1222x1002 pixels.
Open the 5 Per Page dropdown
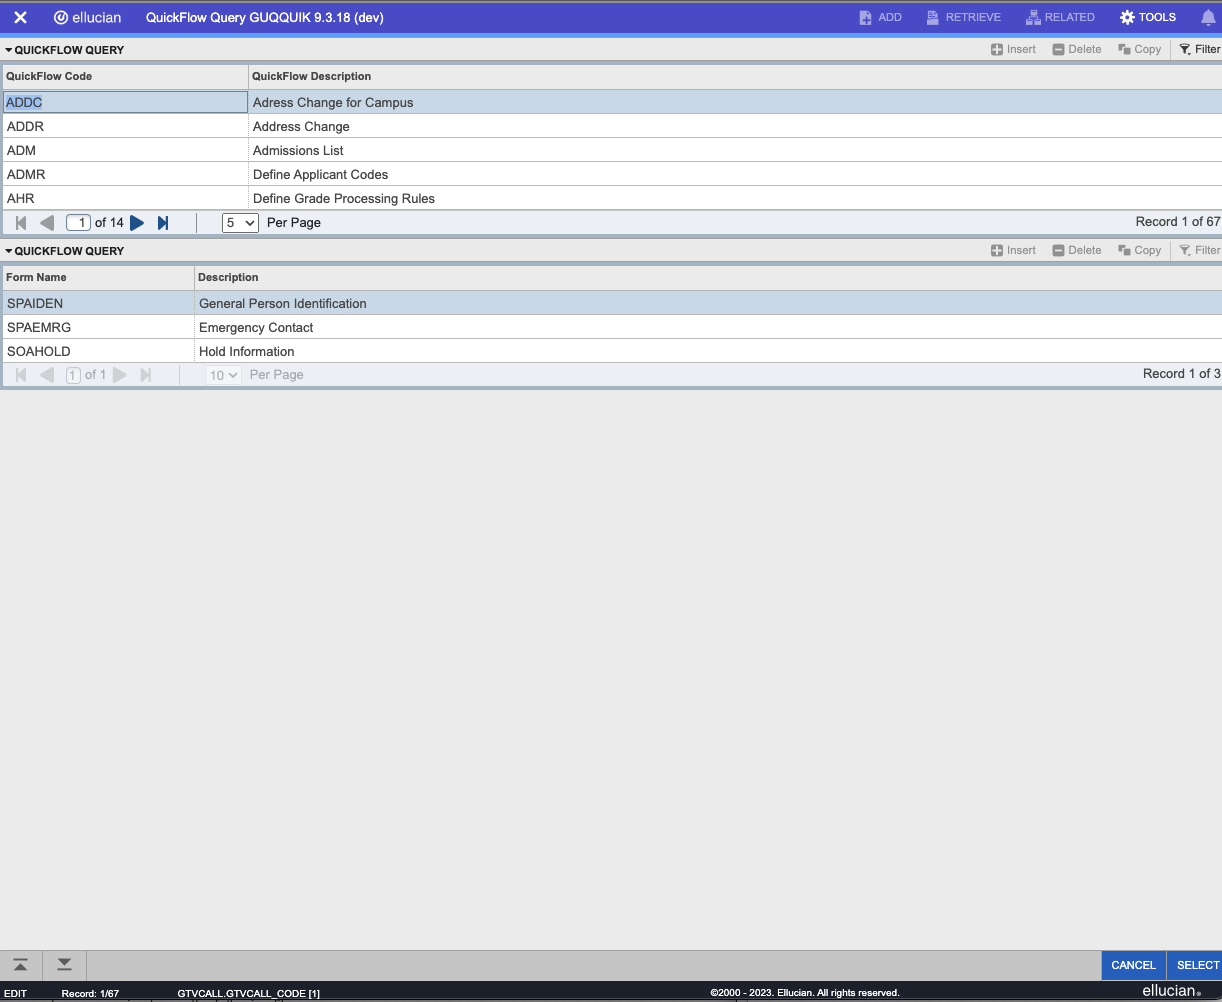point(240,223)
